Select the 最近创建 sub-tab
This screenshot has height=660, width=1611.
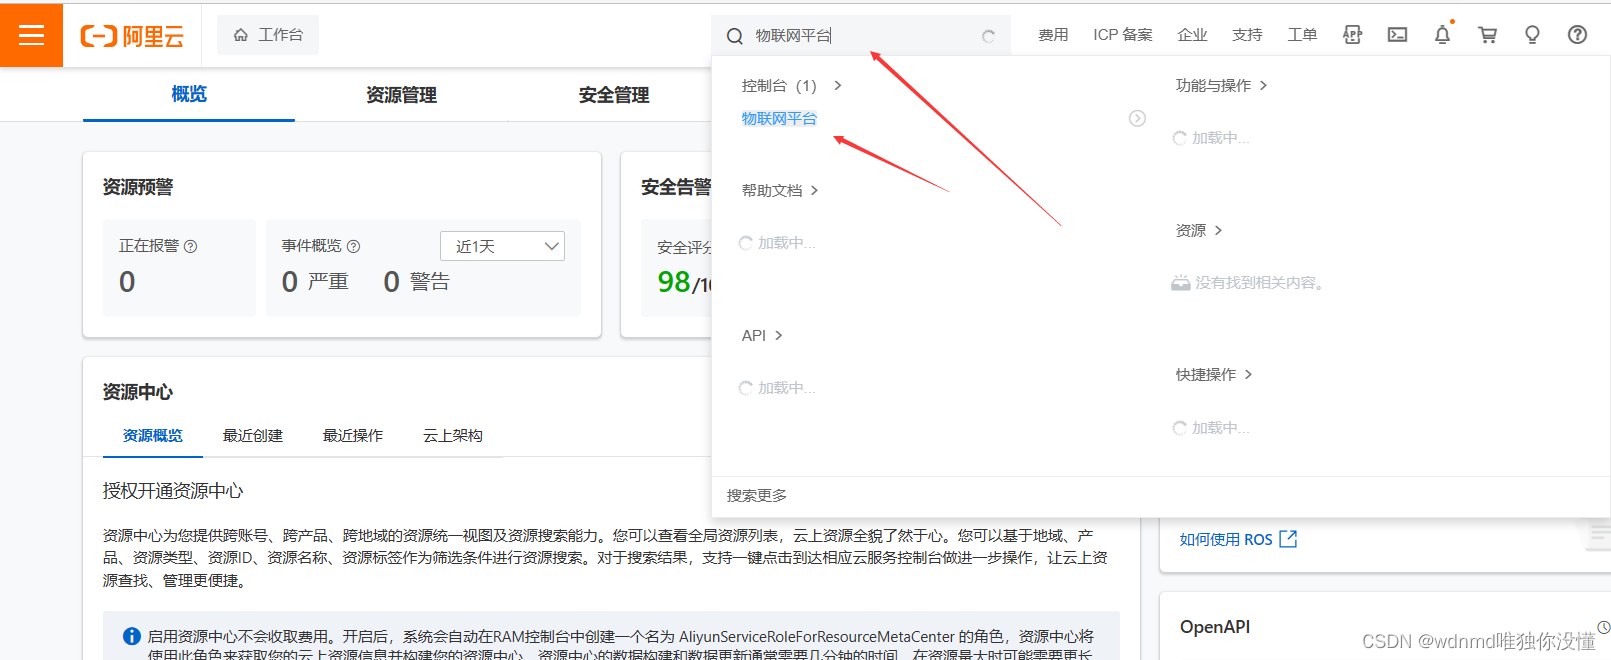(x=253, y=436)
